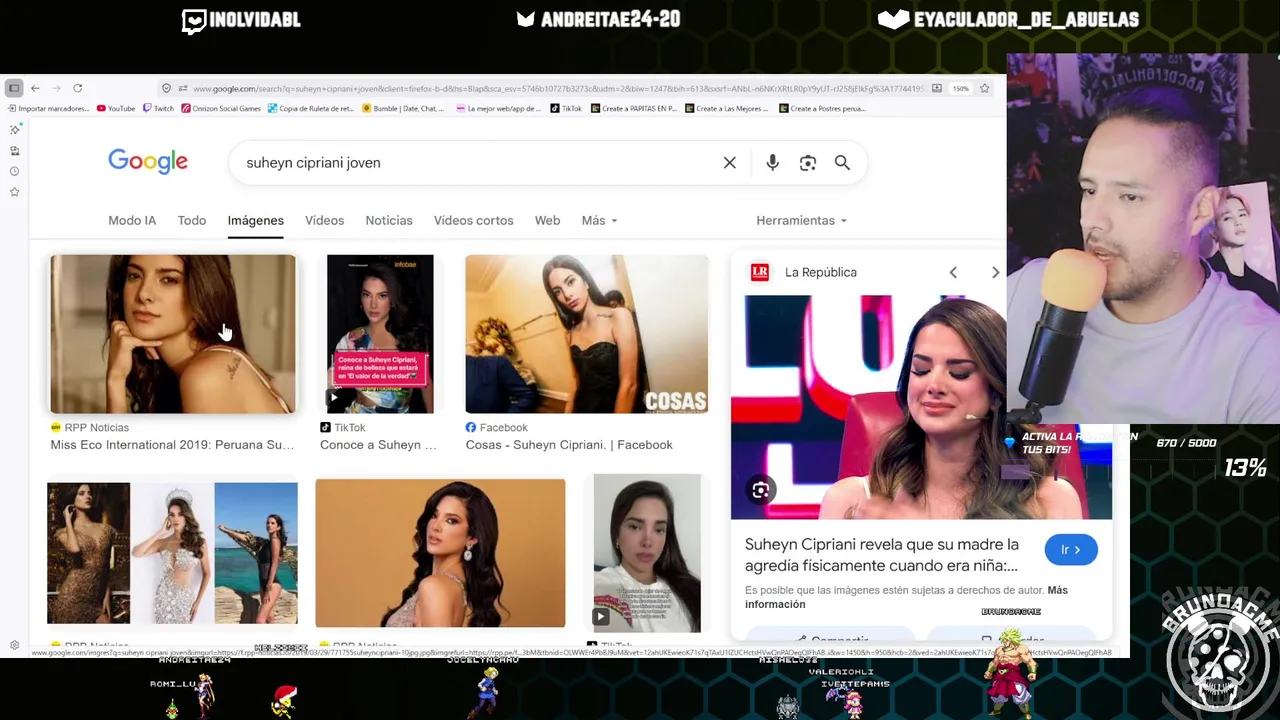
Task: Click the Lens search icon on preview image
Action: pos(761,490)
